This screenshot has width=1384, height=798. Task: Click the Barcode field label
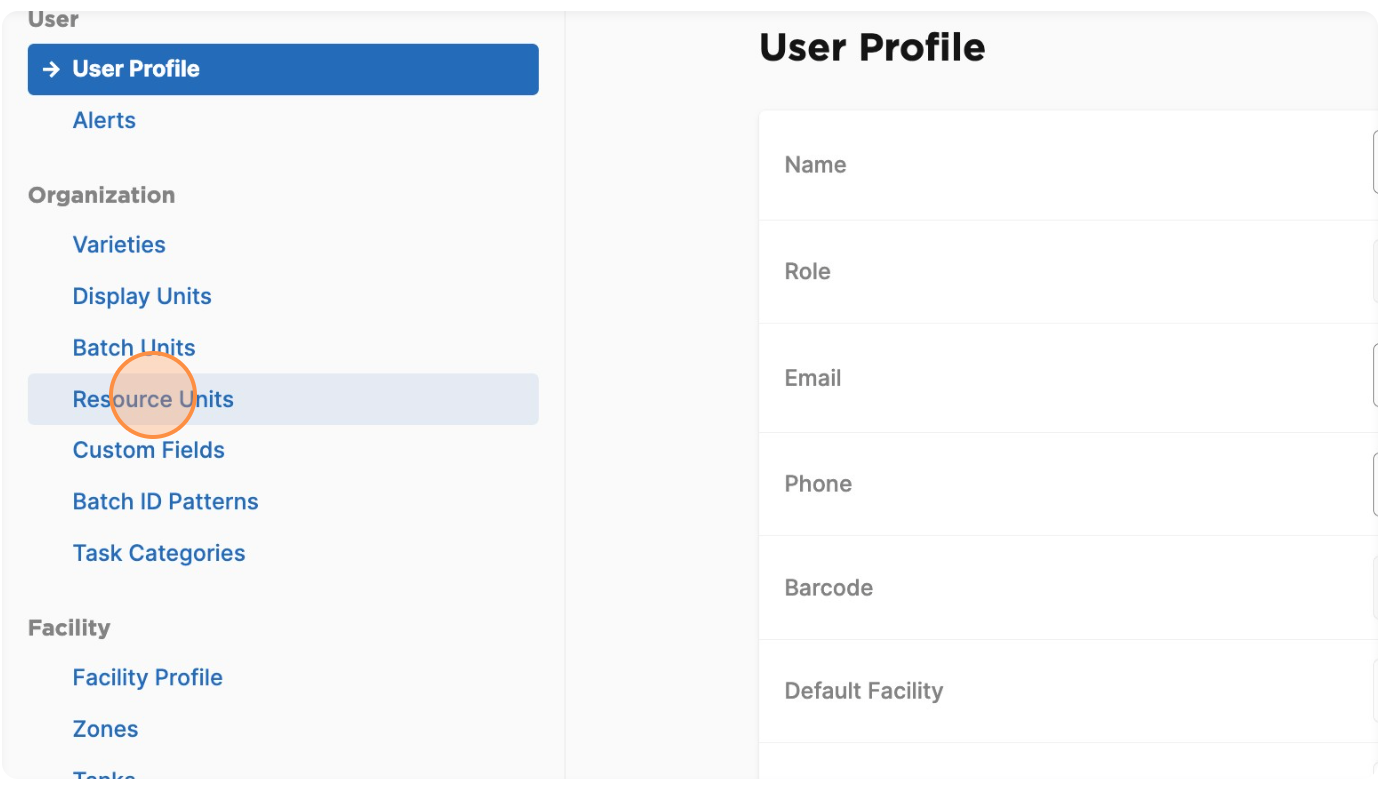[x=829, y=588]
